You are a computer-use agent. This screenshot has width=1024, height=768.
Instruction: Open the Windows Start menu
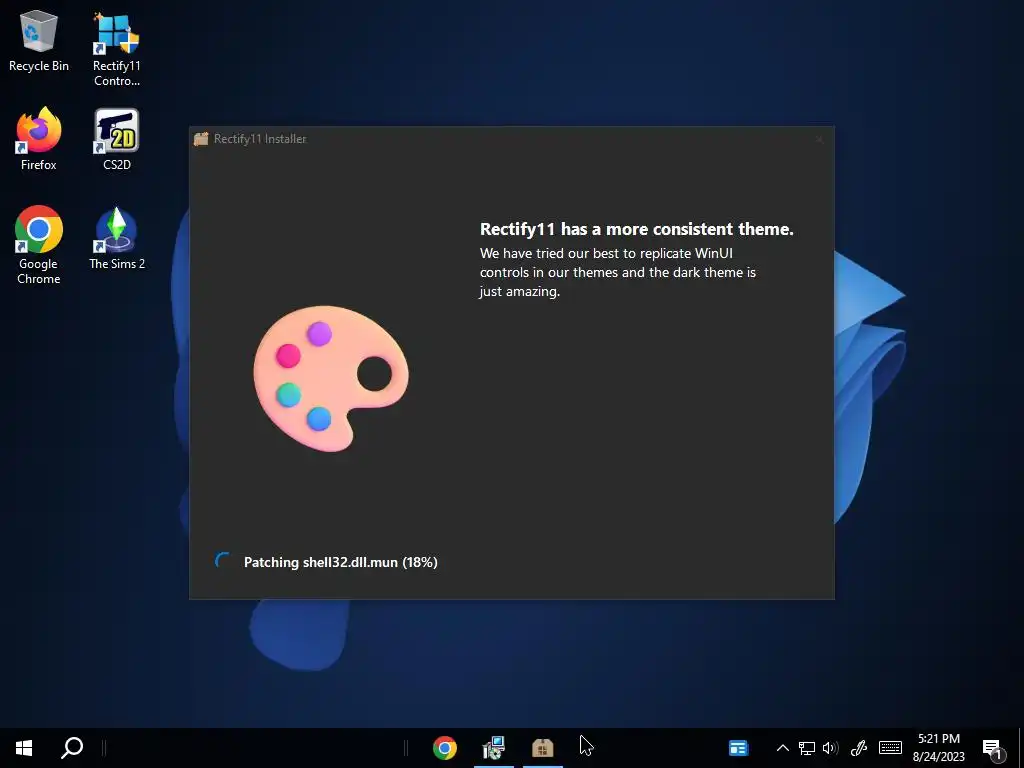pyautogui.click(x=24, y=748)
